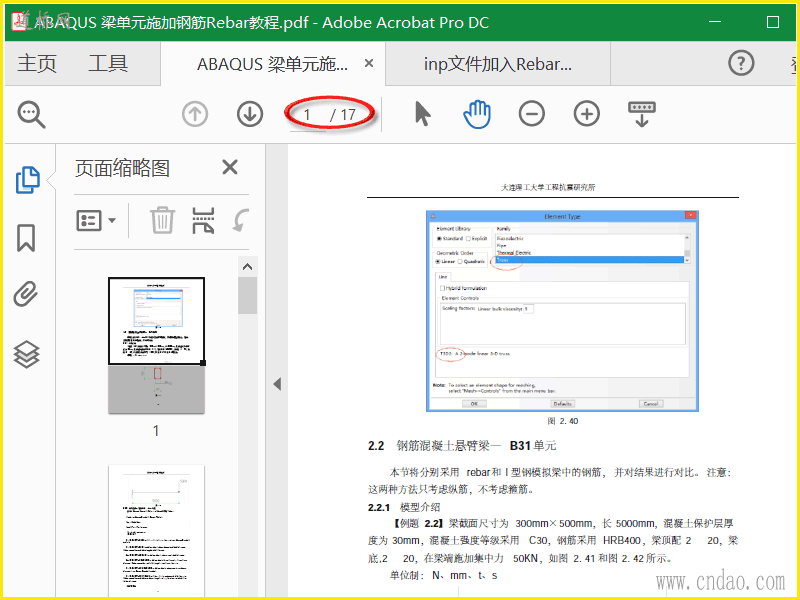Select the ABAQUS 梁单元施 document tab
Viewport: 800px width, 600px height.
point(272,64)
